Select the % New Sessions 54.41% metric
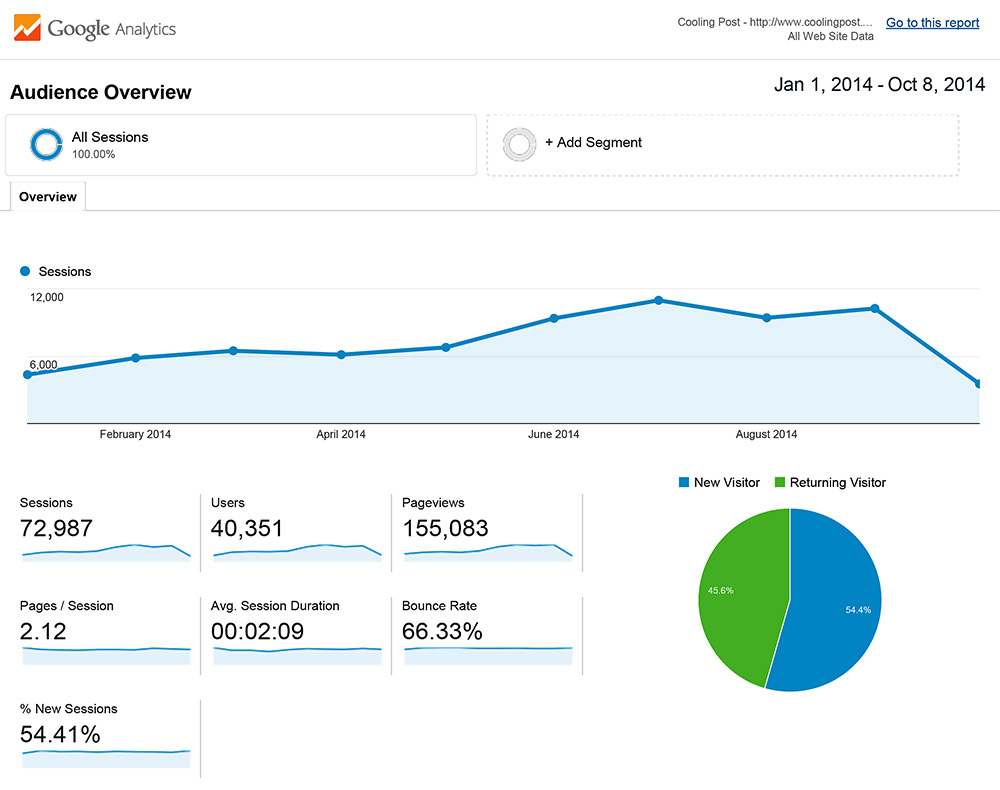The image size is (1000, 790). [x=105, y=735]
